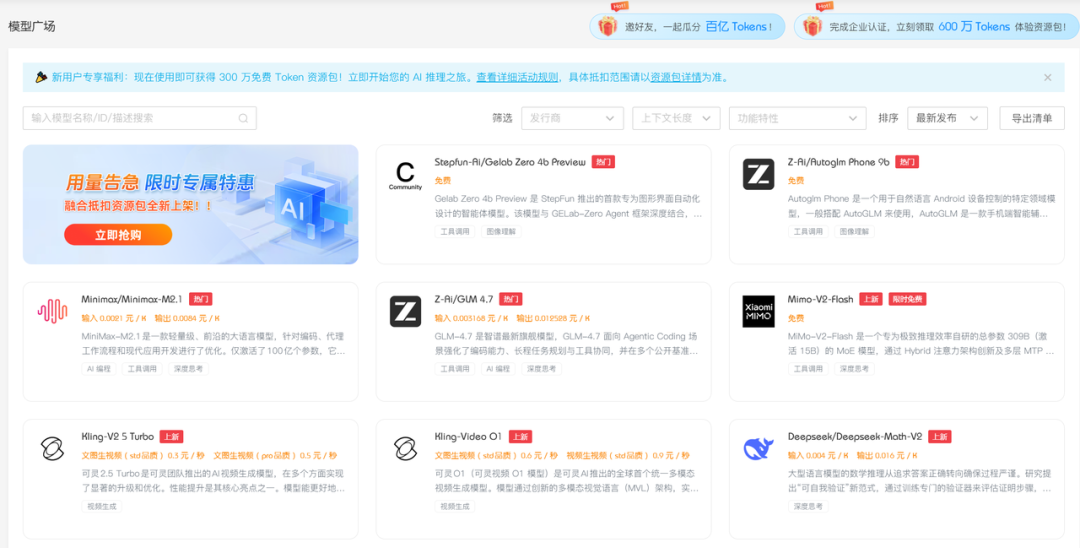The image size is (1080, 548).
Task: Click the gift icon in invite friends banner
Action: click(607, 26)
